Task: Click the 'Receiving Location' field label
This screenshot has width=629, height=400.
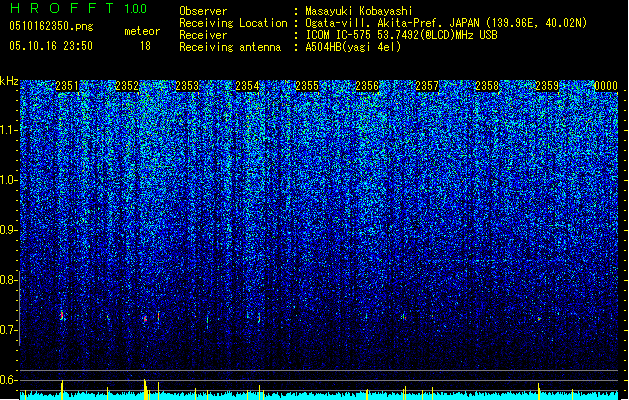Action: pyautogui.click(x=233, y=23)
